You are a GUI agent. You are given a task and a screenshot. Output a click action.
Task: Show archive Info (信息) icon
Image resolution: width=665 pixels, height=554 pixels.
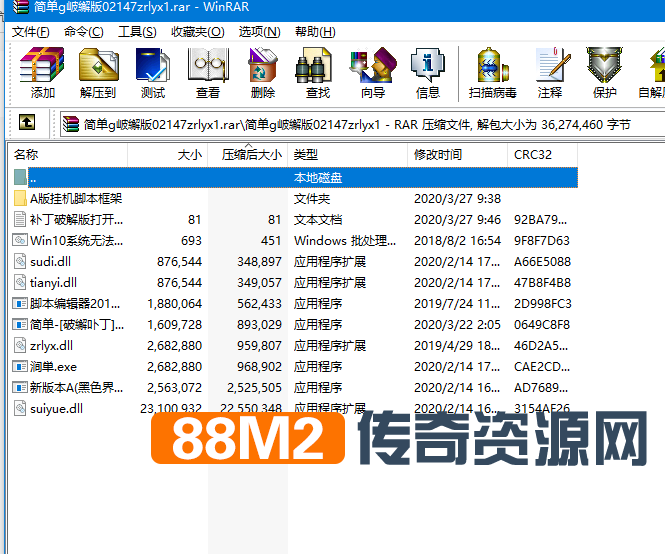pos(428,65)
